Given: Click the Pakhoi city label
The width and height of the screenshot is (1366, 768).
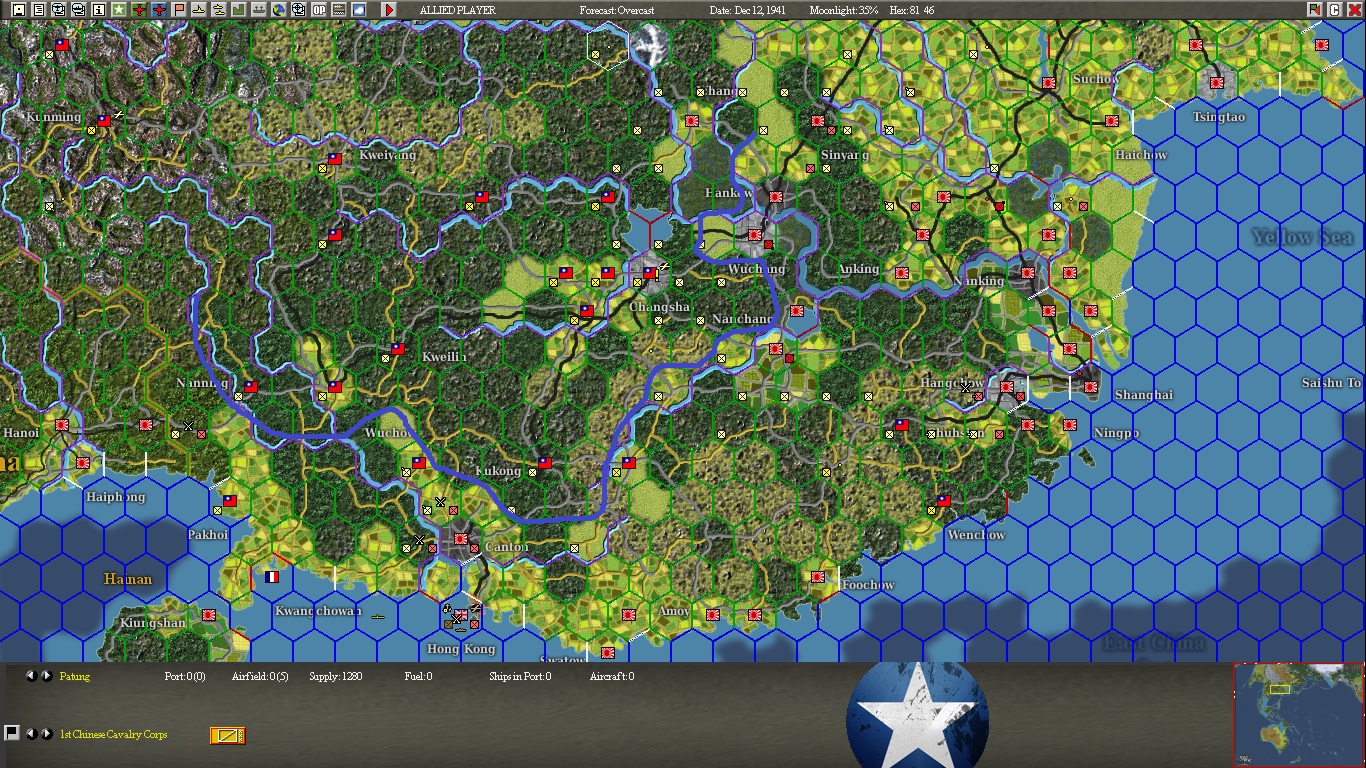Looking at the screenshot, I should click(x=208, y=535).
